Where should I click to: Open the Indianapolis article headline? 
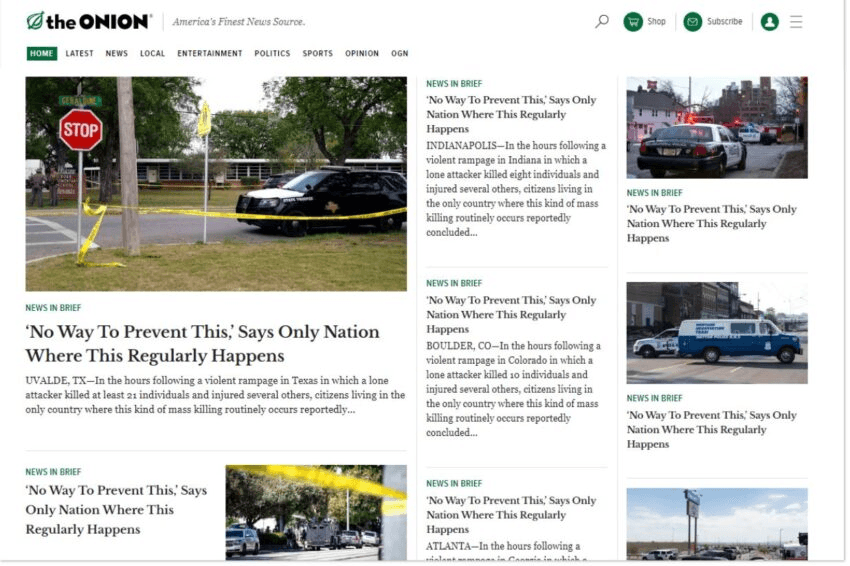(x=511, y=114)
